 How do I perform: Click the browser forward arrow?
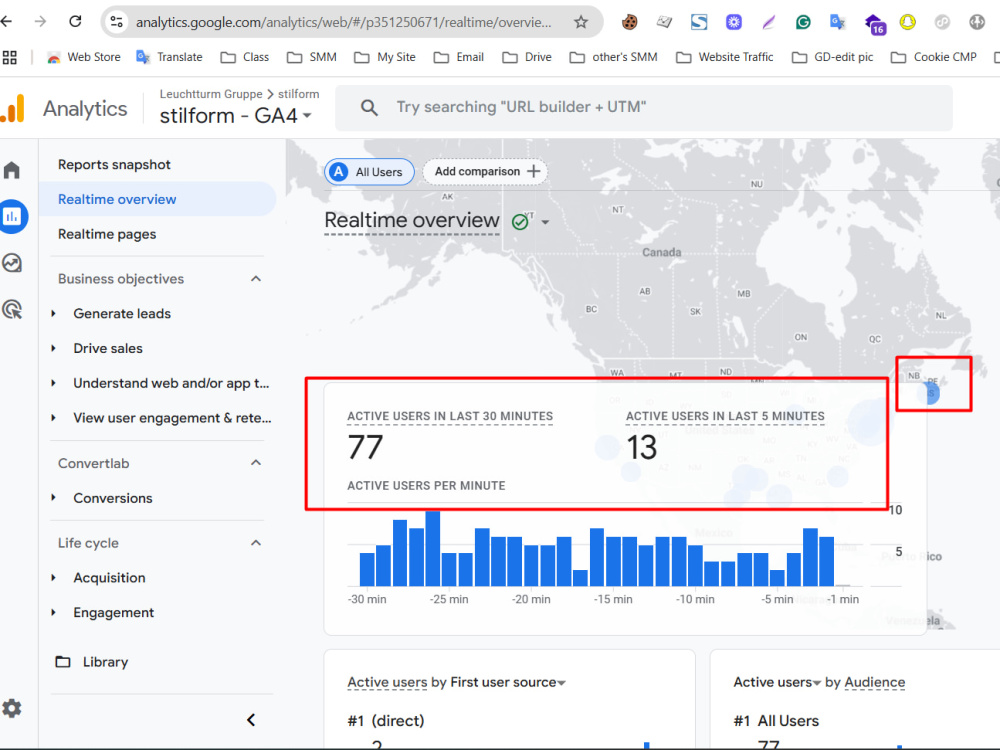[x=40, y=22]
